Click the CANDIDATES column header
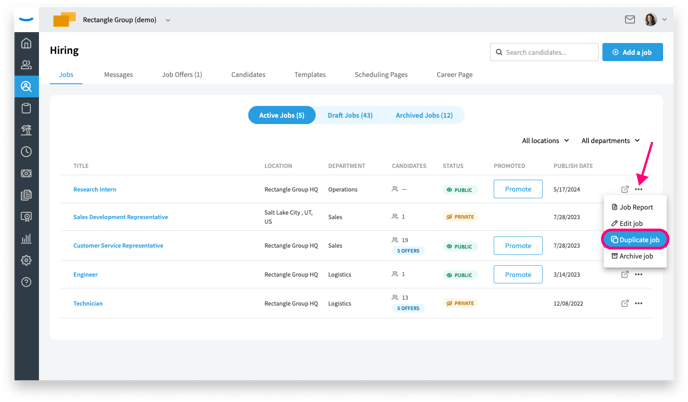Screen dimensions: 688x402 point(409,166)
